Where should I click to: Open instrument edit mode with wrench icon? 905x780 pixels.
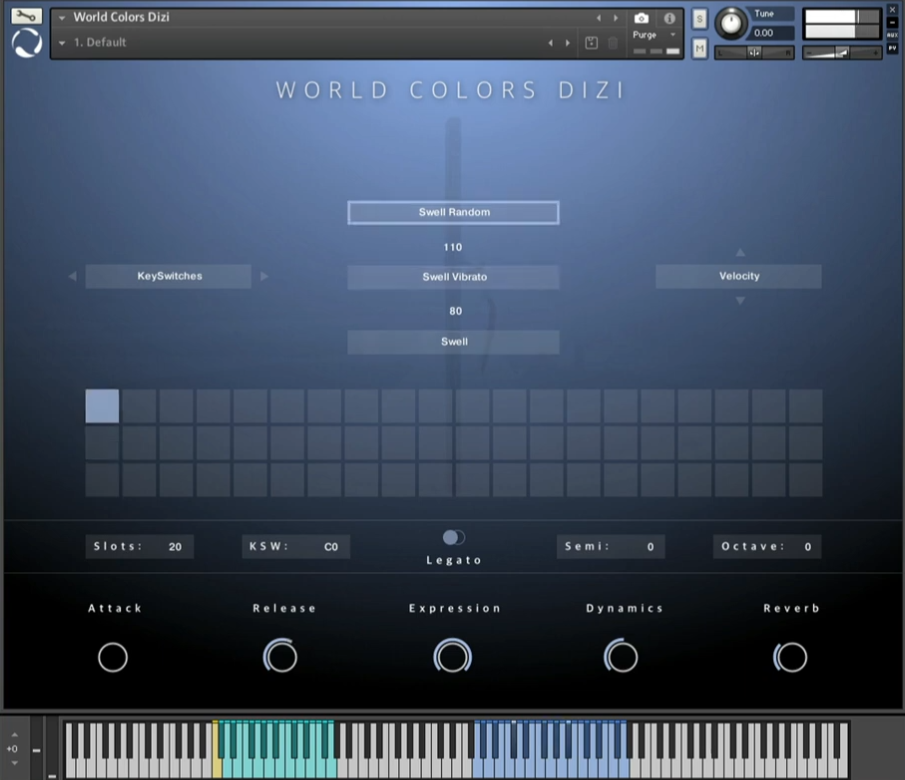tap(26, 16)
